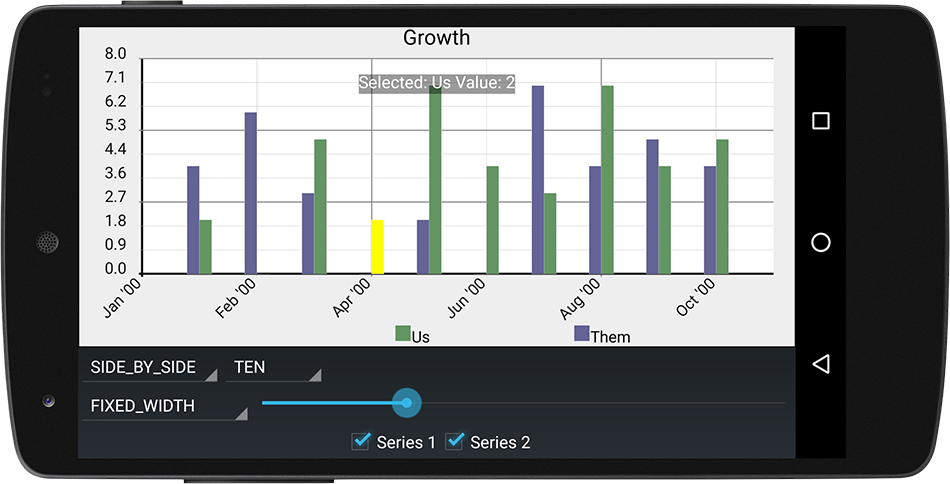Tap the Android back navigation icon

(x=820, y=364)
